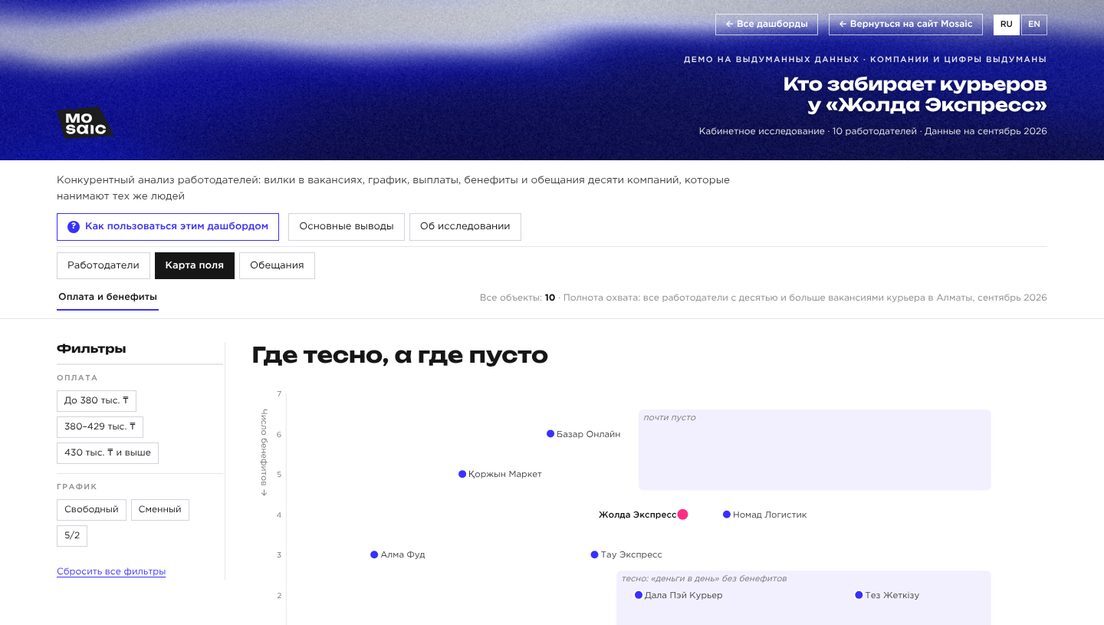Viewport: 1104px width, 625px height.
Task: Click the 'Алма Фуд' data point
Action: click(x=375, y=555)
